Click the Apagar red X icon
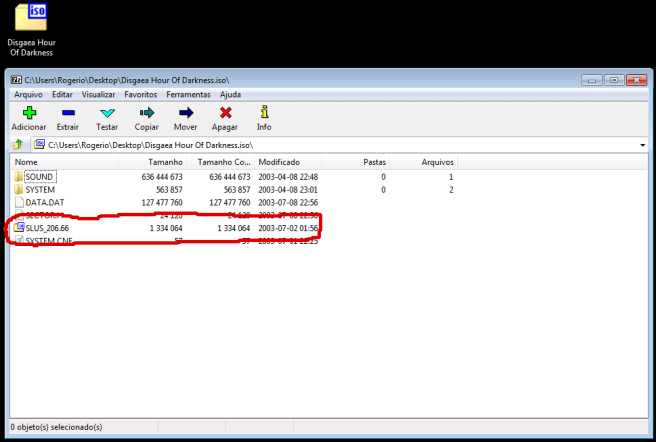Viewport: 656px width, 442px height. pyautogui.click(x=225, y=113)
